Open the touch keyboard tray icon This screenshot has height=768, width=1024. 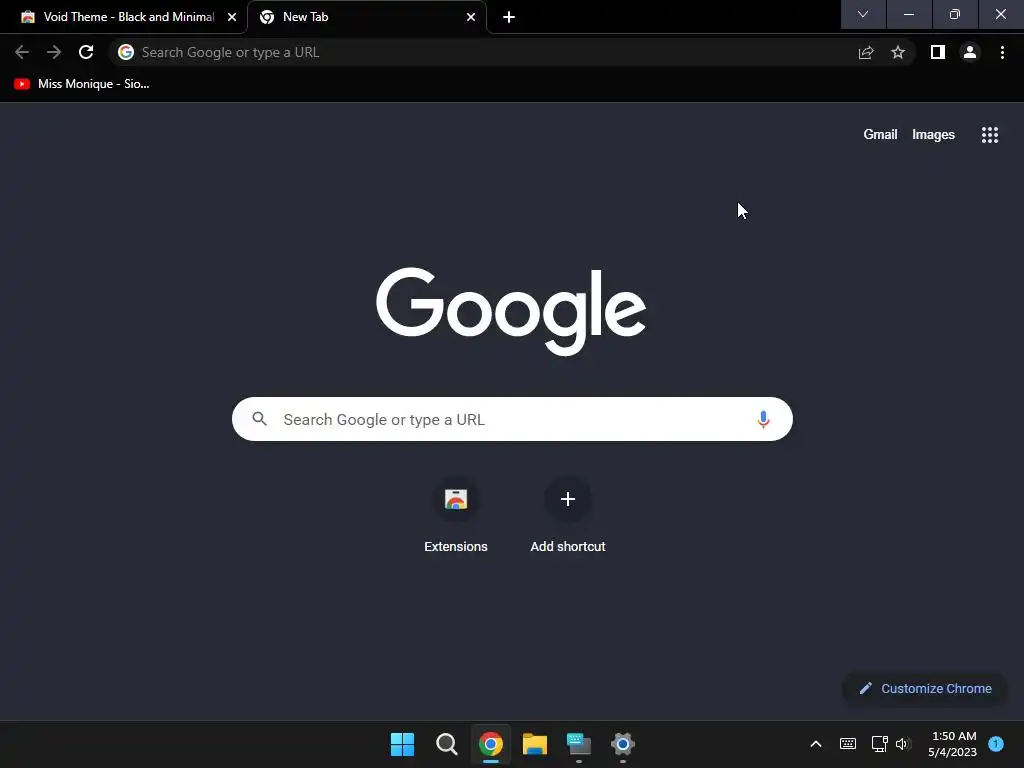click(x=848, y=744)
